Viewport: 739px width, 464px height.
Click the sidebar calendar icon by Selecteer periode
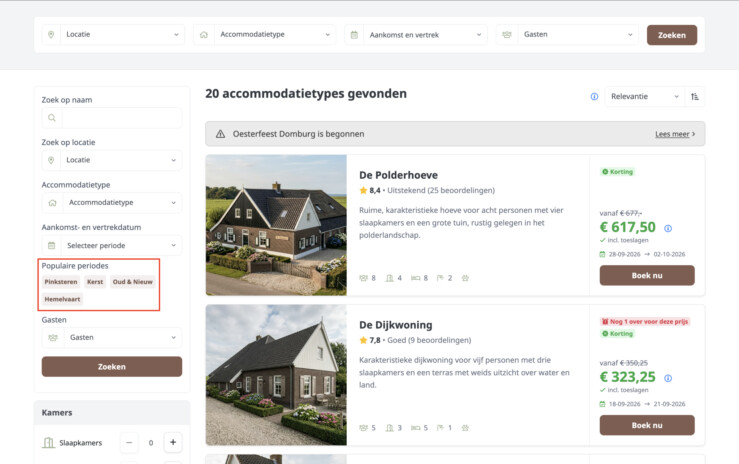click(52, 245)
